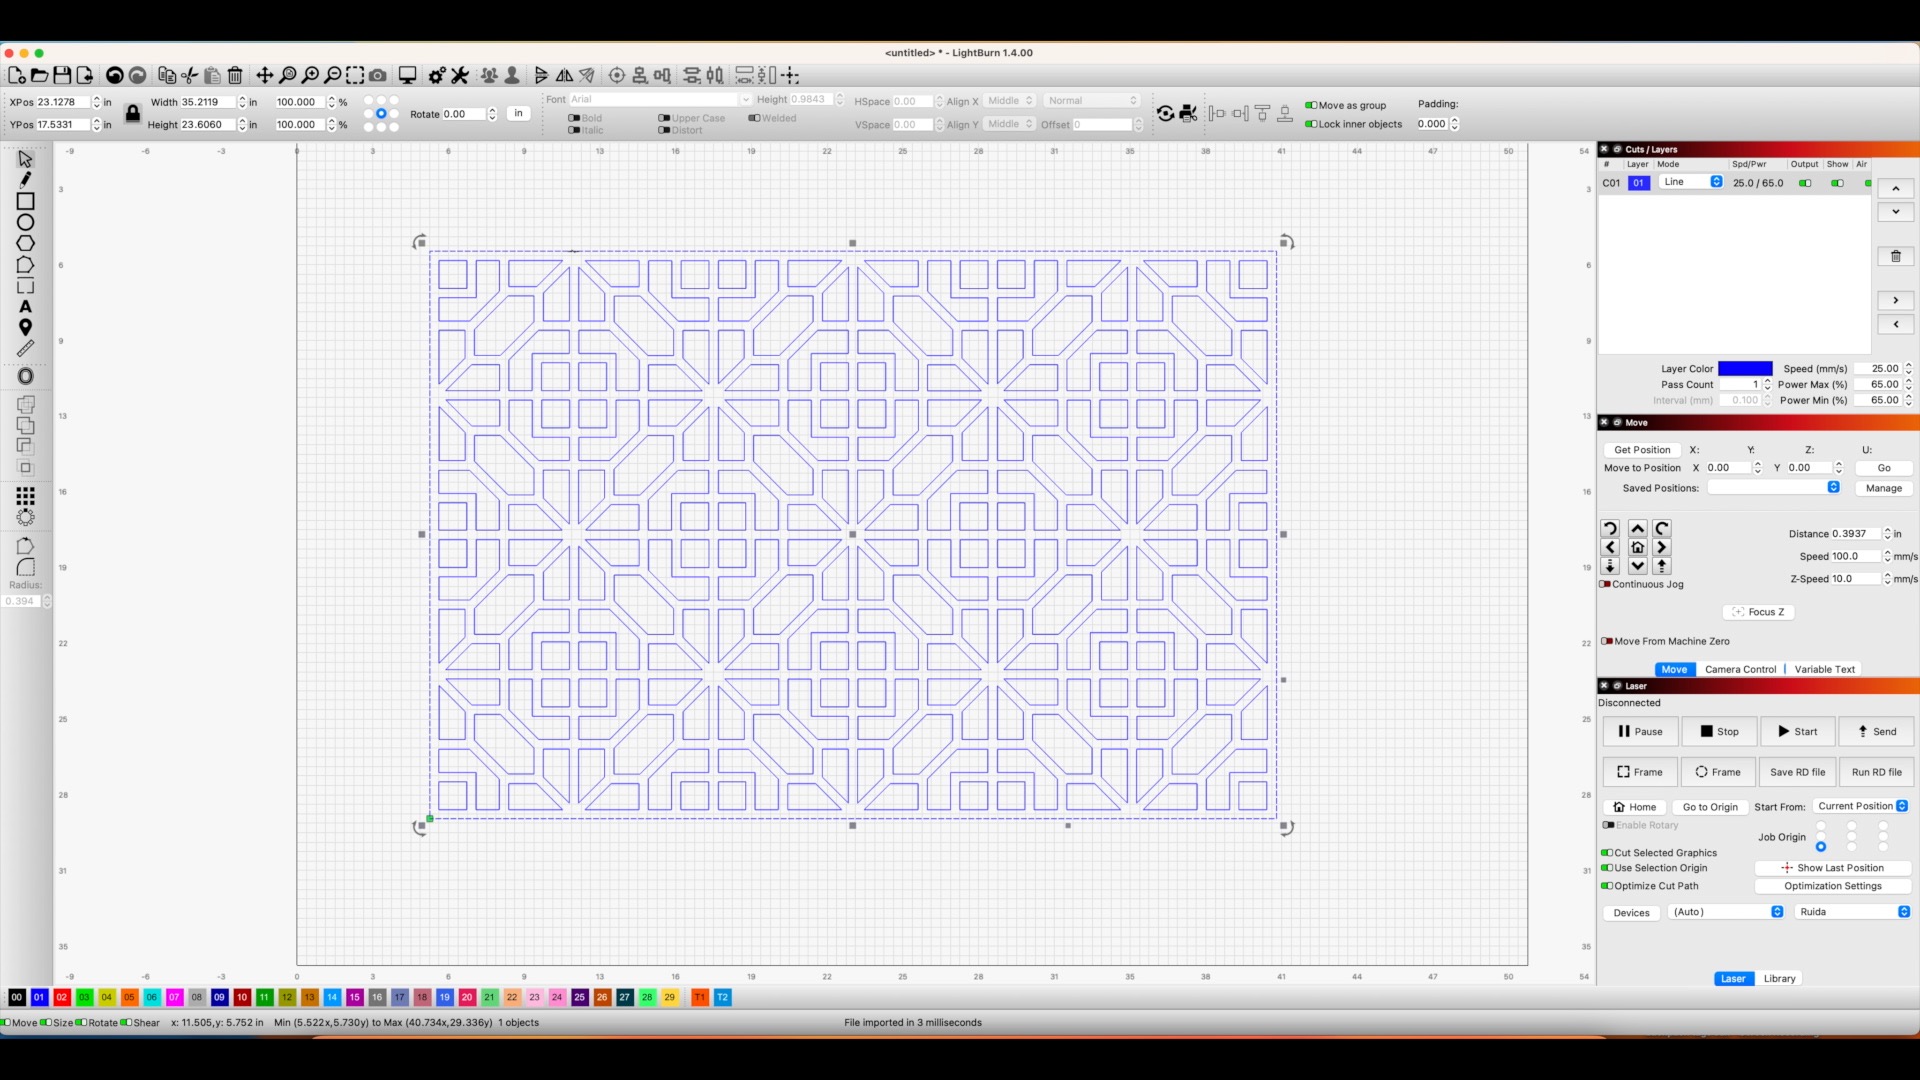1920x1080 pixels.
Task: Open Optimization Settings
Action: [x=1832, y=886]
